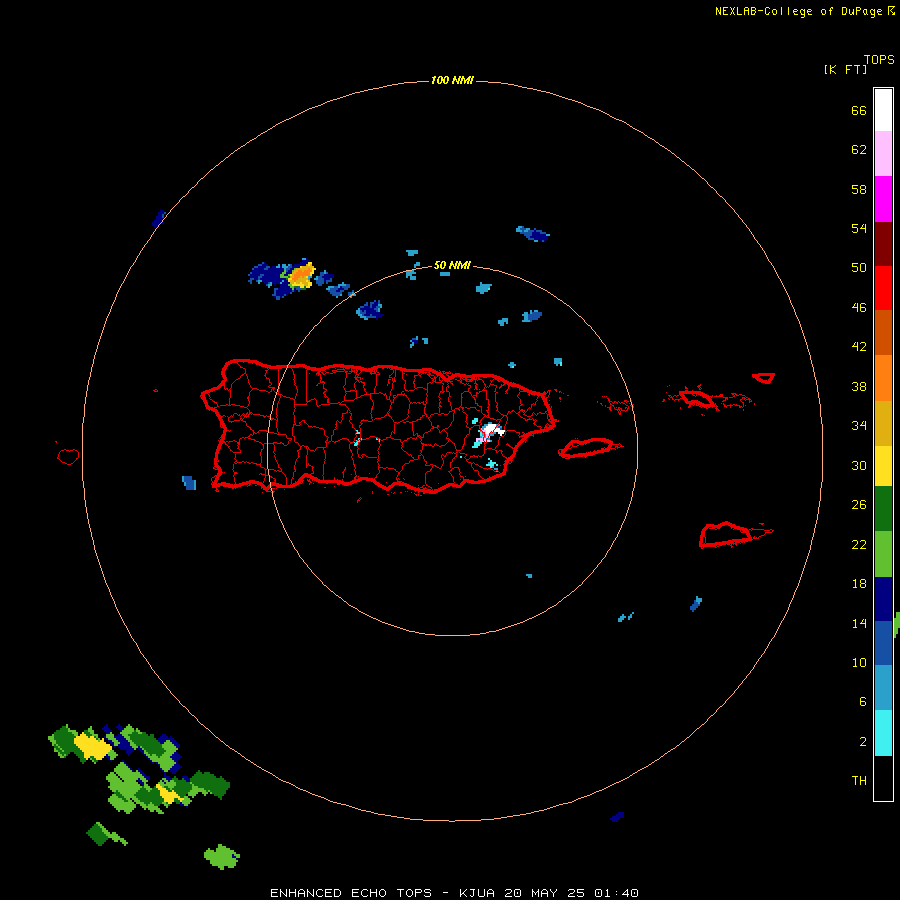This screenshot has width=900, height=900.
Task: Click the "KJUA" radar site identifier
Action: [x=477, y=893]
